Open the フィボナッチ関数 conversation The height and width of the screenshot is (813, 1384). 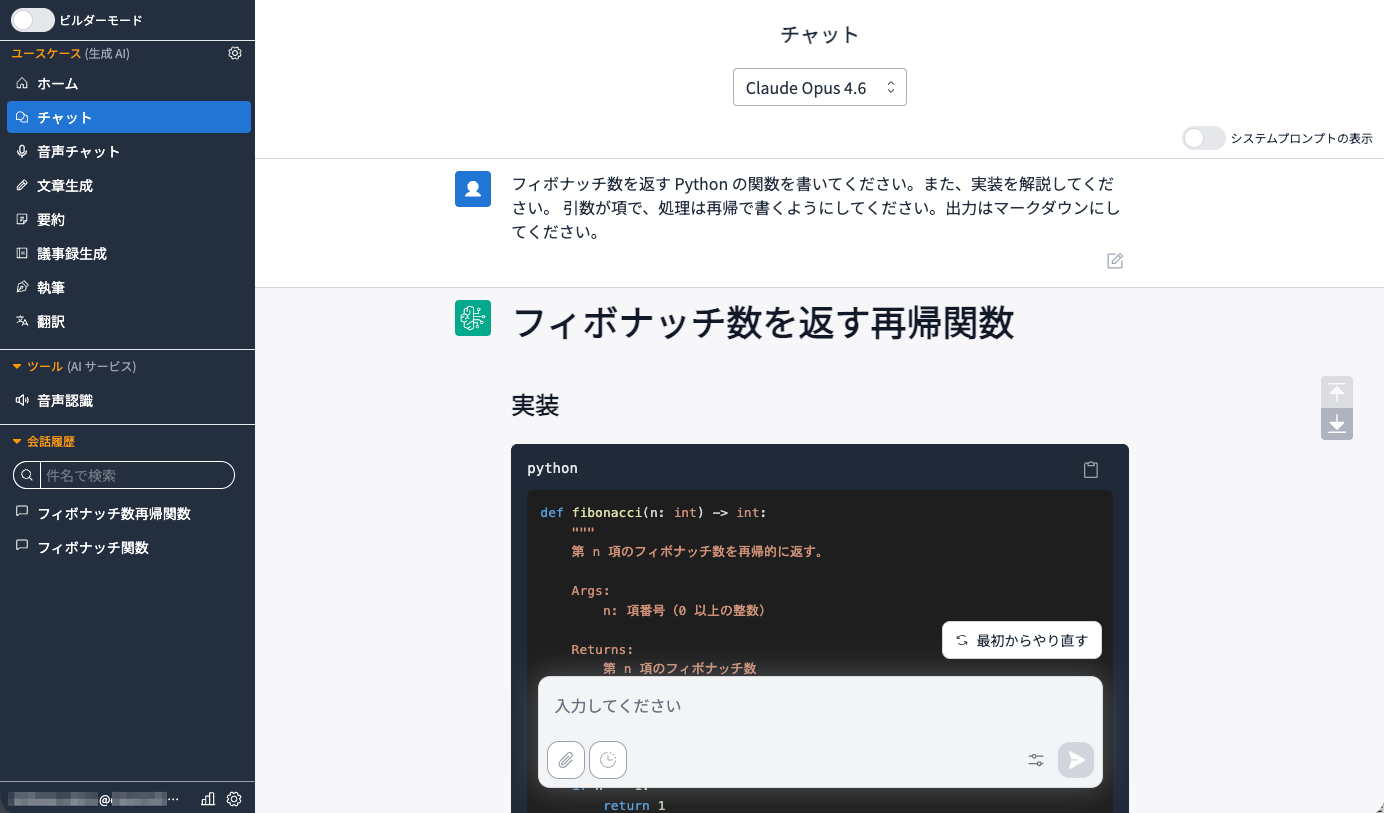click(128, 548)
